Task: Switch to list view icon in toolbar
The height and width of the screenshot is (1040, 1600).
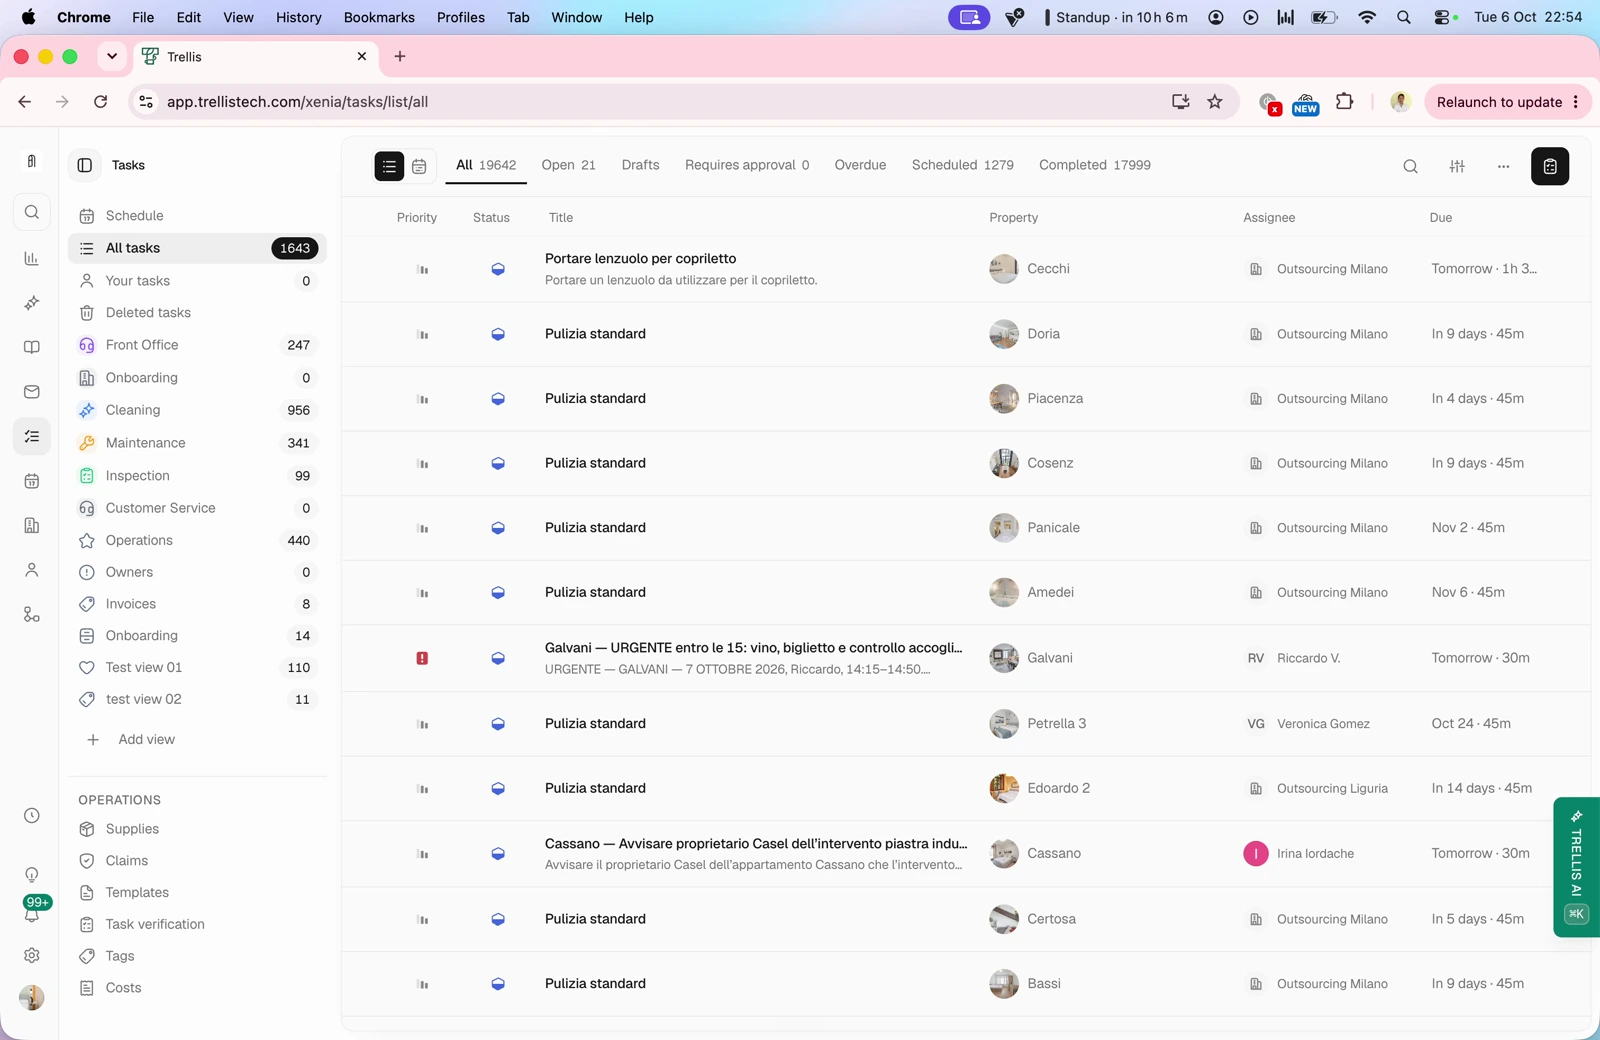Action: click(389, 166)
